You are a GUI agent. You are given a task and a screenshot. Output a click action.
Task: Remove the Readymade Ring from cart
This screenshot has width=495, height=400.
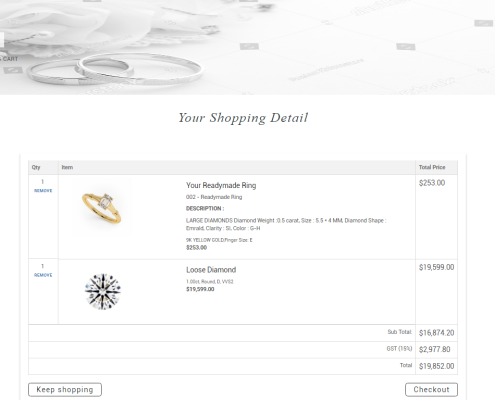(x=43, y=191)
